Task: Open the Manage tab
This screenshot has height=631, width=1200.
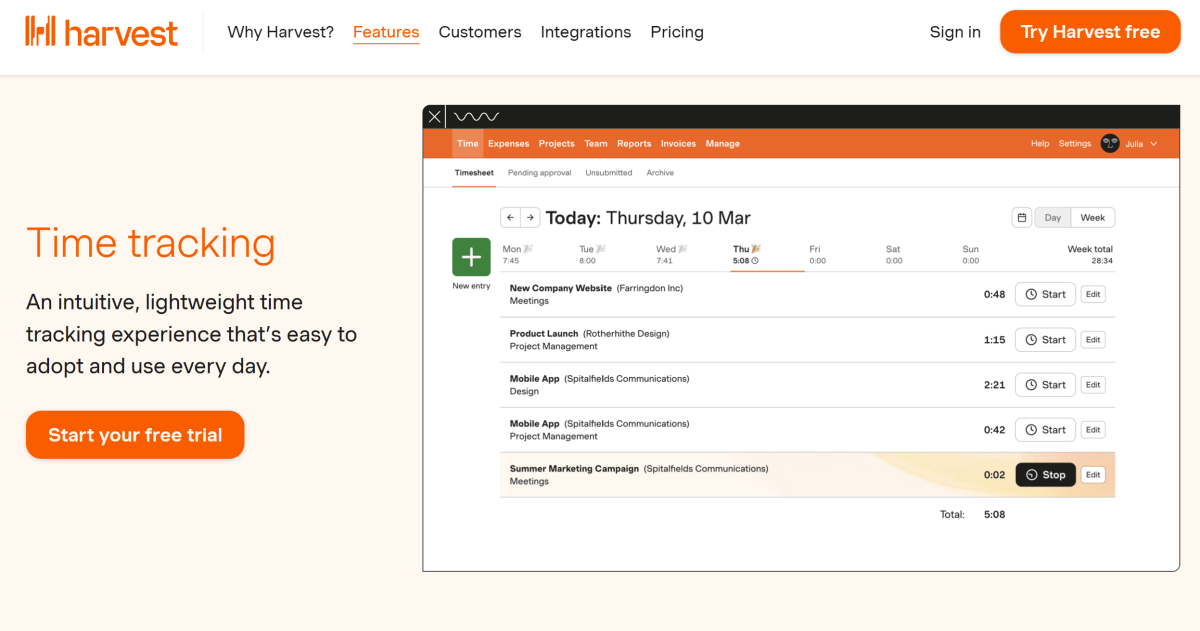Action: [723, 143]
